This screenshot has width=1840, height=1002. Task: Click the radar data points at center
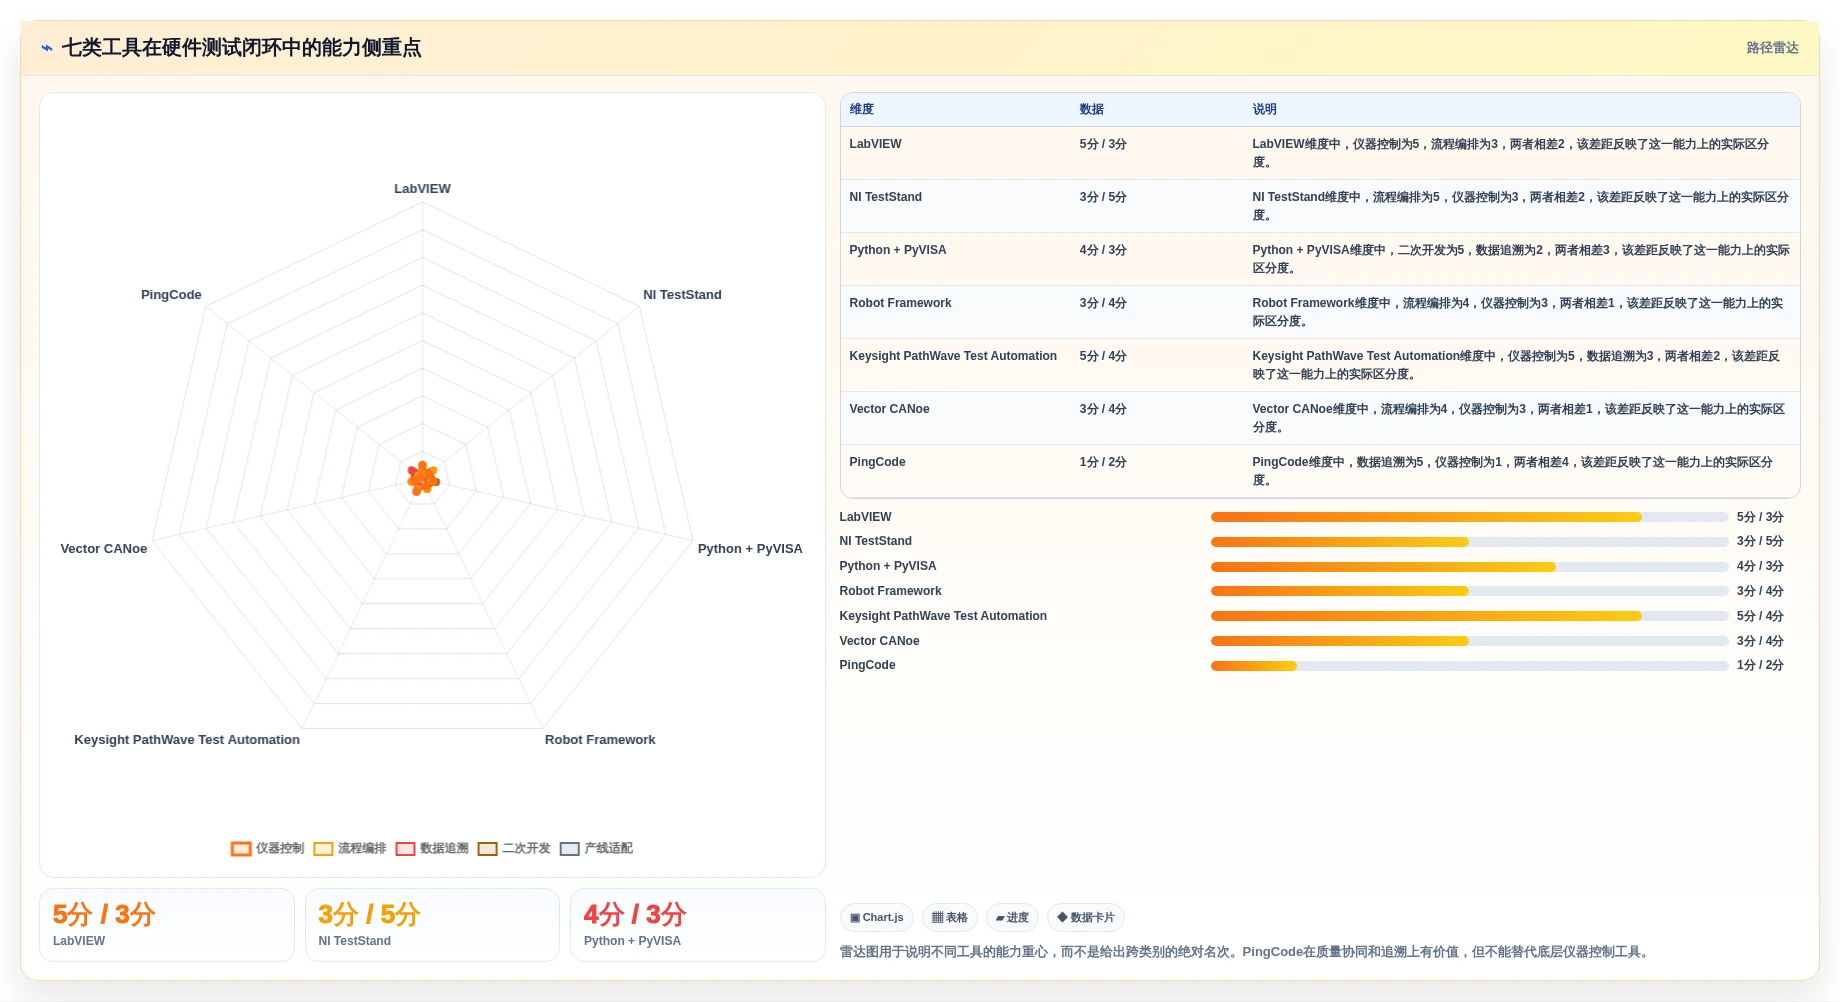pyautogui.click(x=423, y=479)
